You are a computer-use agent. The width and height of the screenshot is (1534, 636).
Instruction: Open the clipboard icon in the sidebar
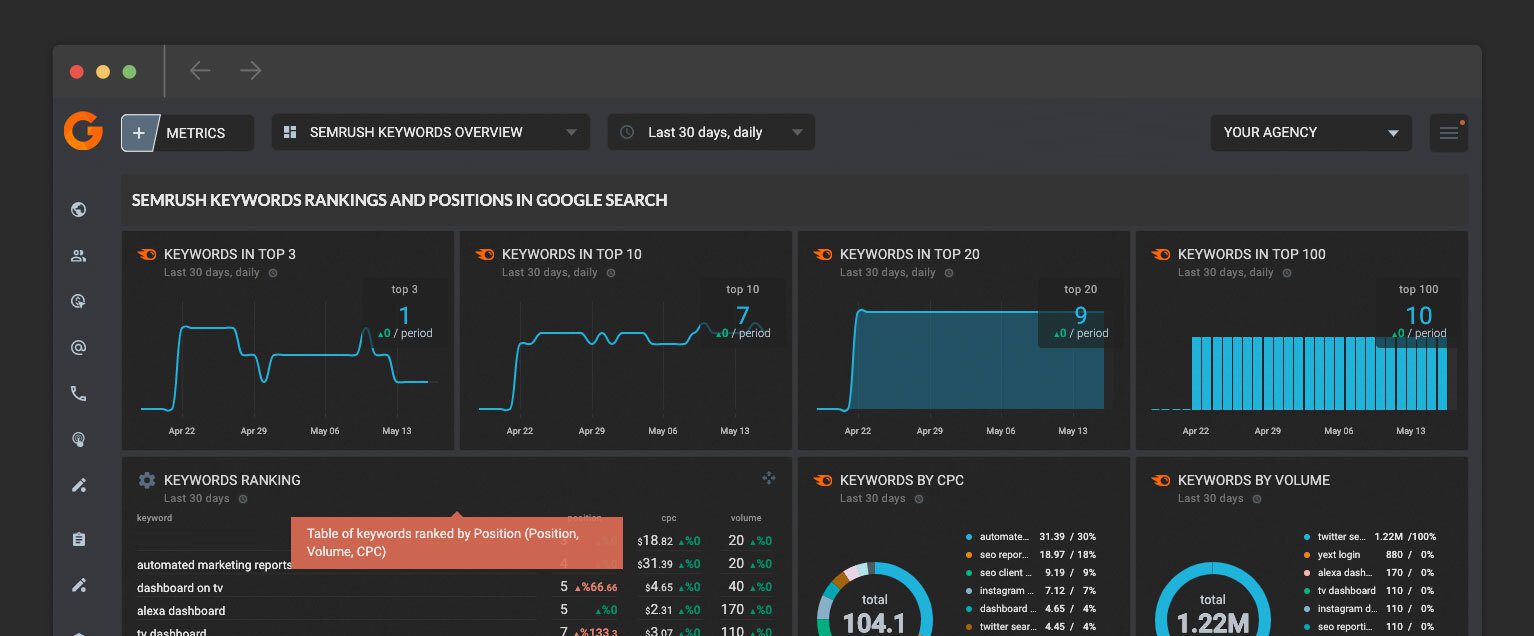click(x=79, y=539)
